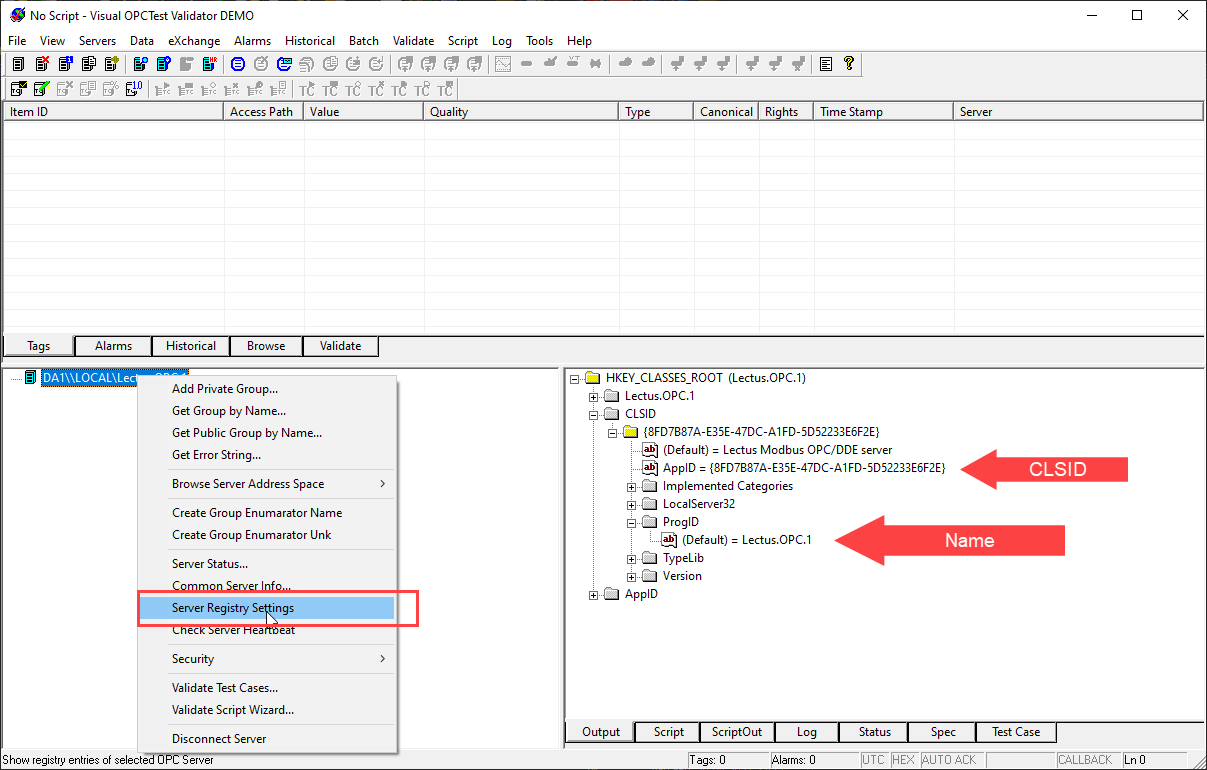Click the UTC status bar indicator
This screenshot has height=770, width=1207.
point(873,760)
